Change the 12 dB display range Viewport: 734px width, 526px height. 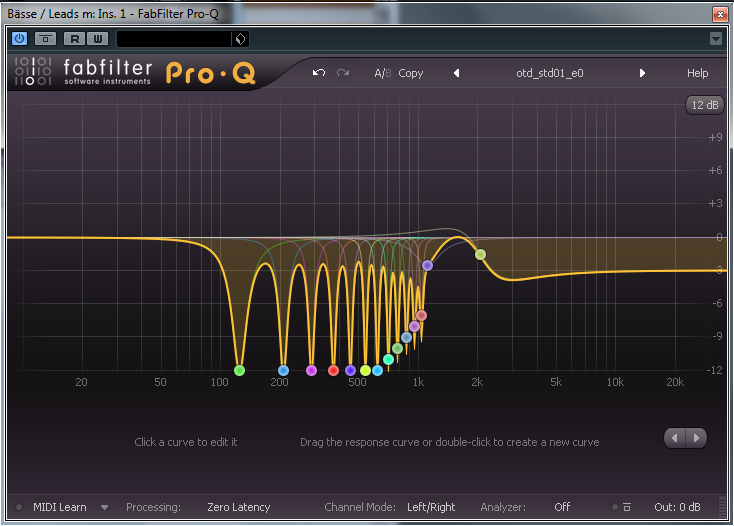(705, 105)
